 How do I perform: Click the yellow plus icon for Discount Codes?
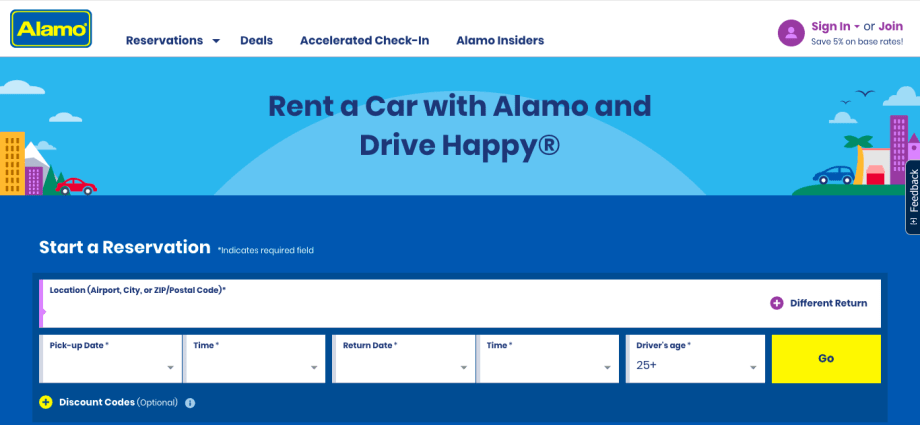[46, 402]
